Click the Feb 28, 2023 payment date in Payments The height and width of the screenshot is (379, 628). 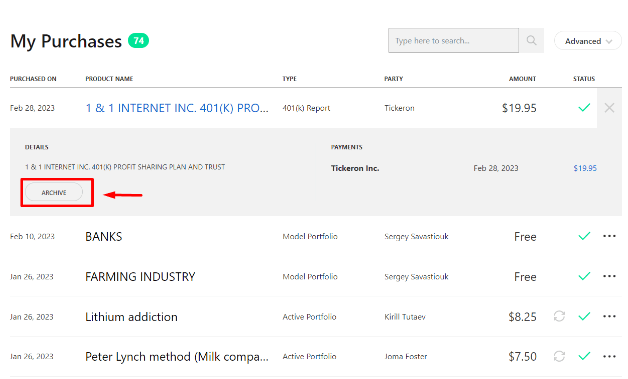496,168
